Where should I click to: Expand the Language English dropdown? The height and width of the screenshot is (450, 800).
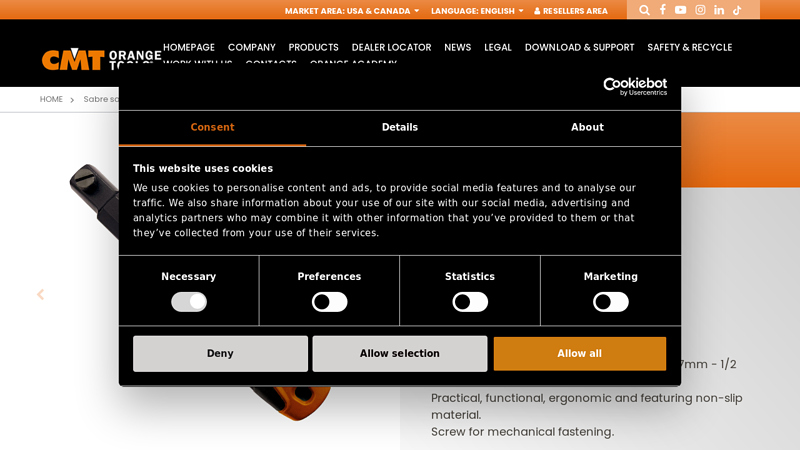(477, 11)
